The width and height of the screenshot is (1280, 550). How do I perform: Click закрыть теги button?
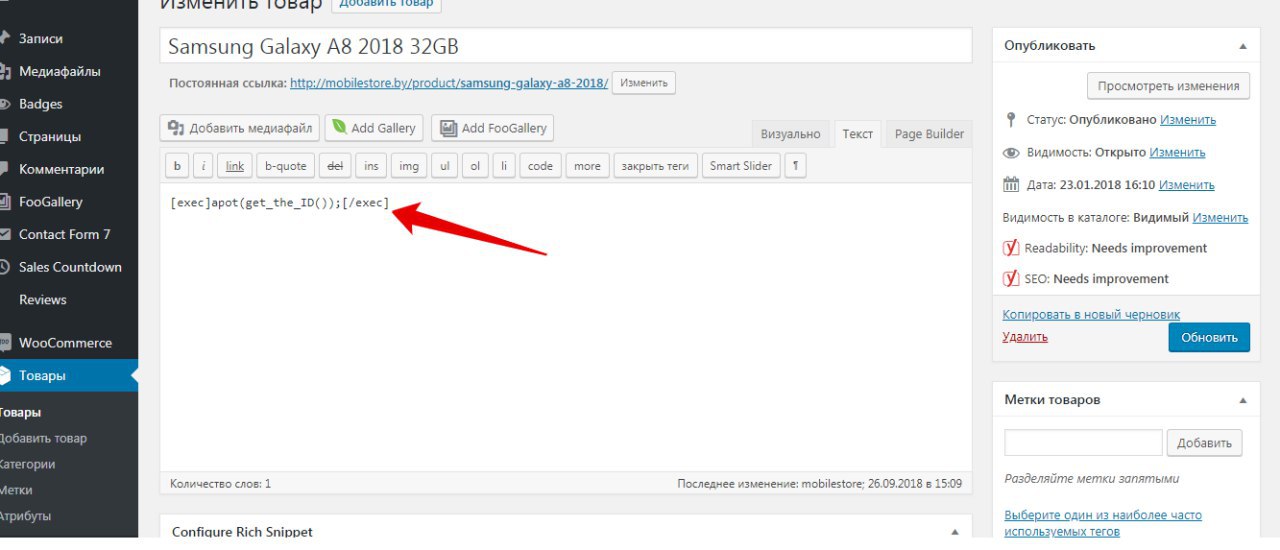pyautogui.click(x=655, y=166)
